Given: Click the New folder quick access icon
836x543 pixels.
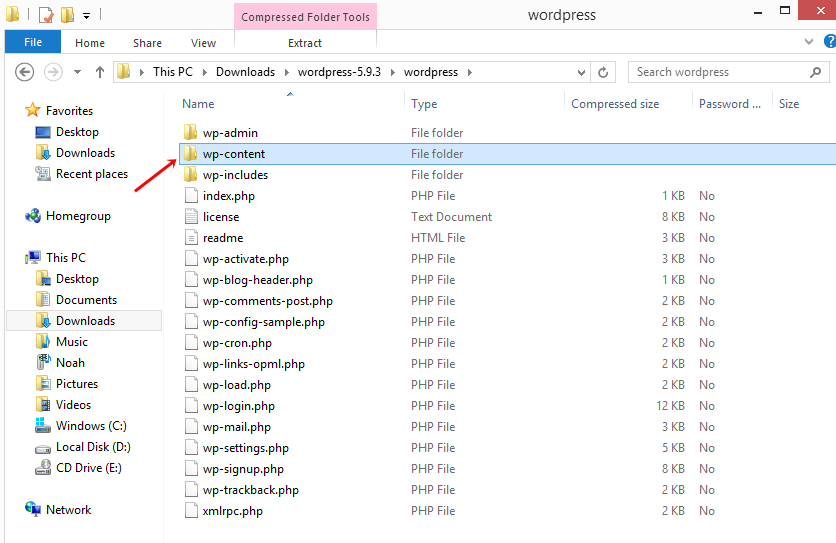Looking at the screenshot, I should pyautogui.click(x=67, y=14).
